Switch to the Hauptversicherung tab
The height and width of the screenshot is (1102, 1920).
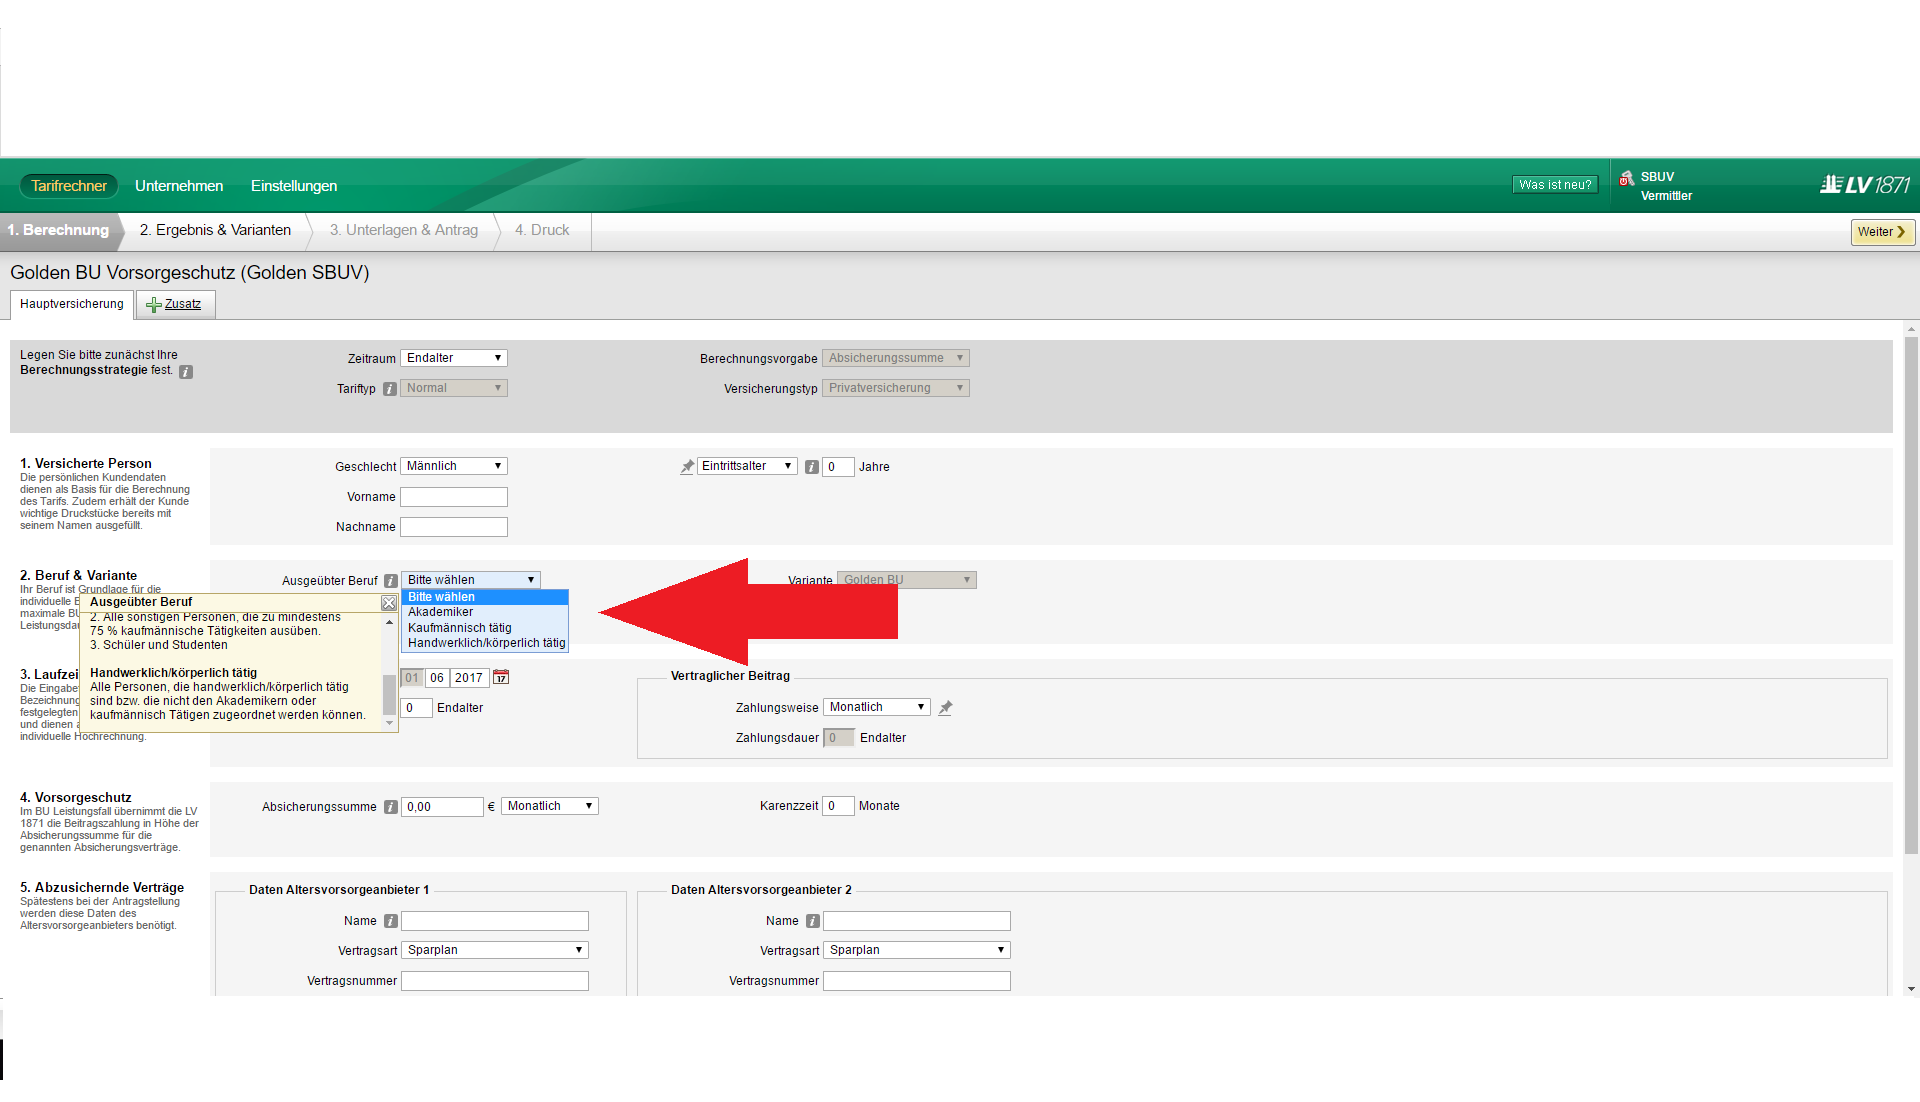[x=72, y=304]
